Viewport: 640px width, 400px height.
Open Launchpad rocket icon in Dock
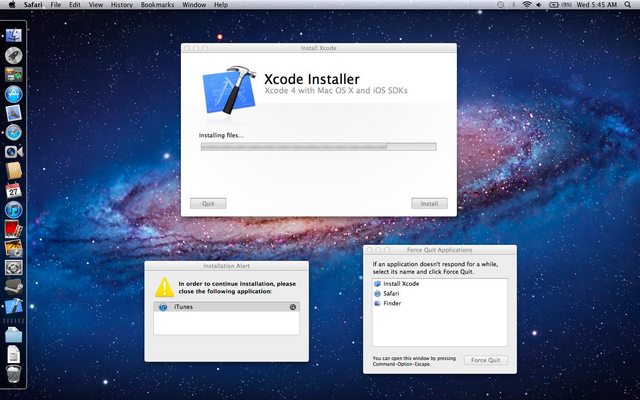tap(13, 55)
